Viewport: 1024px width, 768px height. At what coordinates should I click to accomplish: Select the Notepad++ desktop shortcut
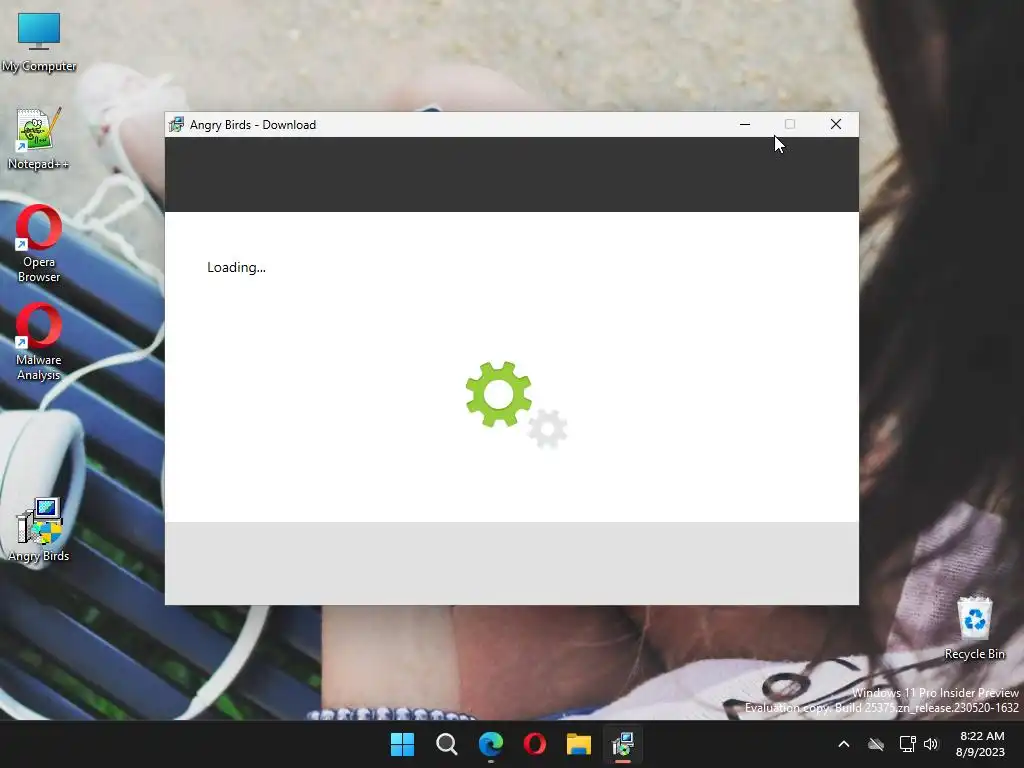[39, 139]
